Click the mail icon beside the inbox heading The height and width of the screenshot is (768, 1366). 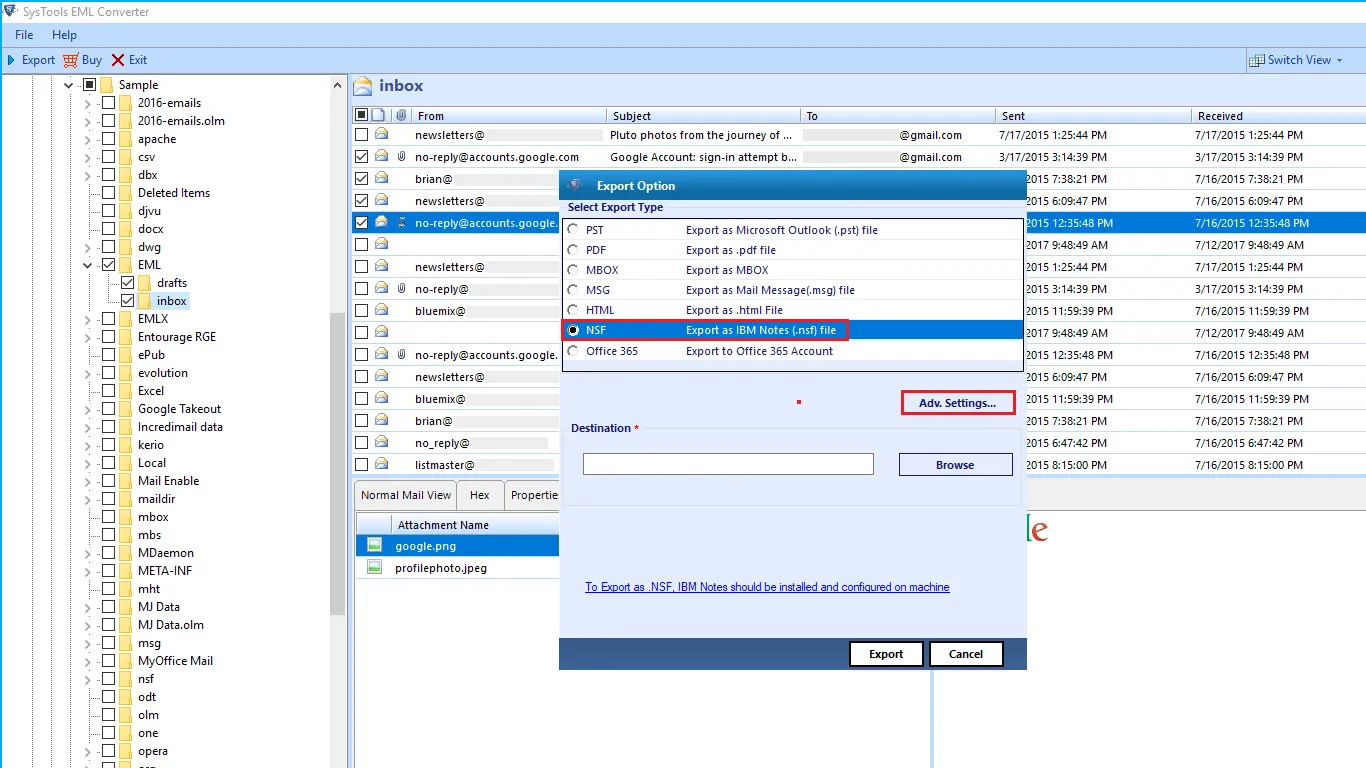[x=363, y=86]
